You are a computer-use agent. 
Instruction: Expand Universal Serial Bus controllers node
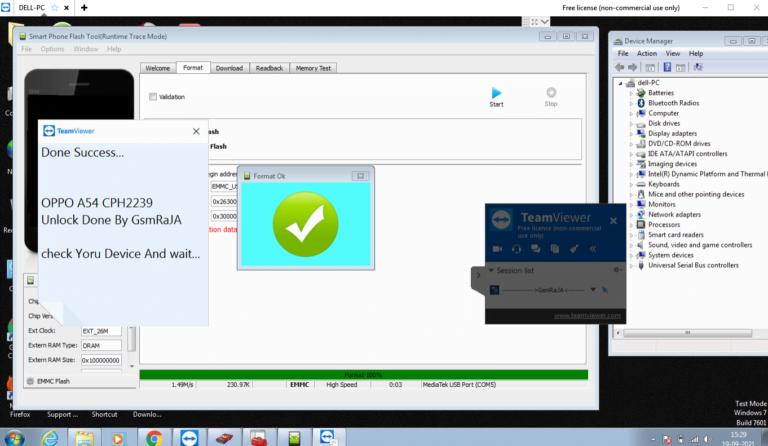tap(631, 265)
